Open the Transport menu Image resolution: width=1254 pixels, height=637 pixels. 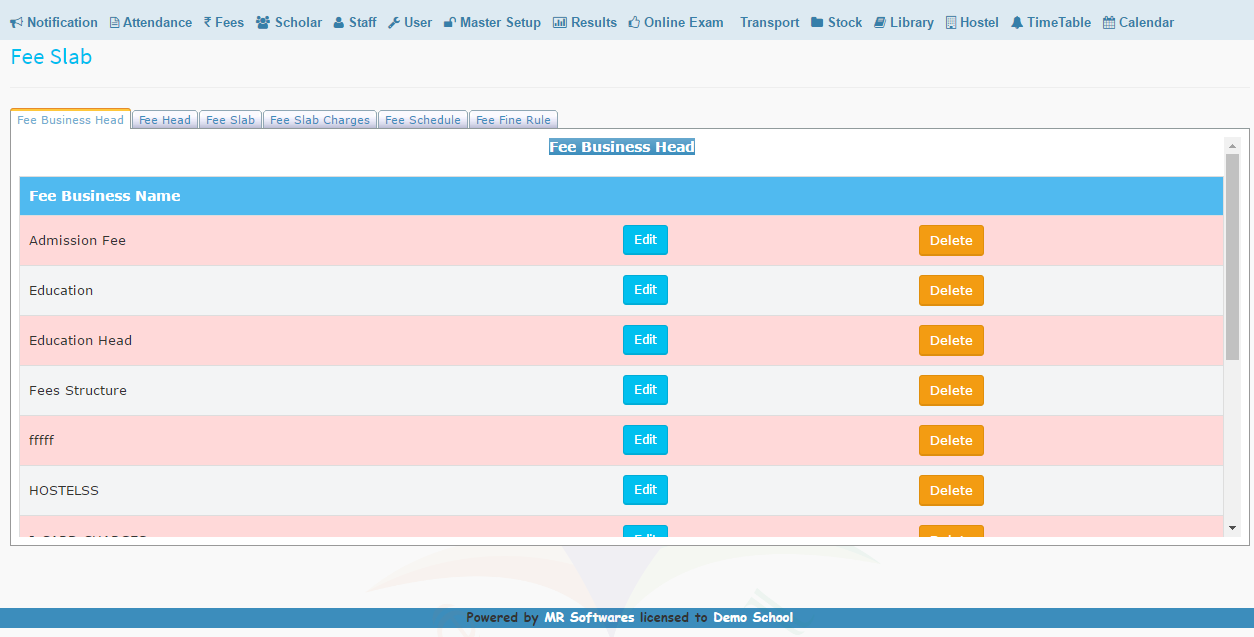[x=769, y=23]
